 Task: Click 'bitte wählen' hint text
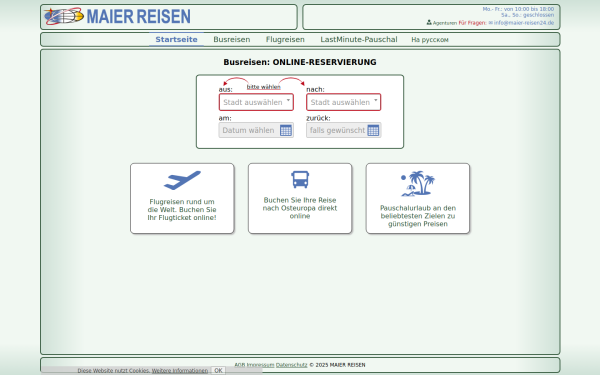[264, 87]
